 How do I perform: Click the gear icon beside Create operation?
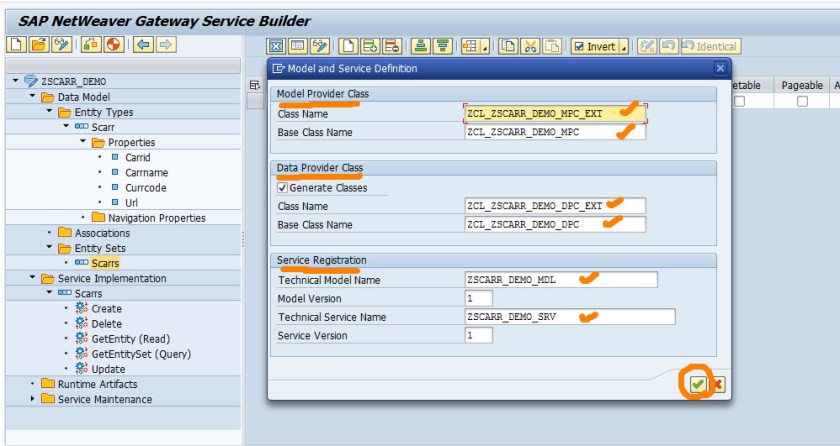81,308
